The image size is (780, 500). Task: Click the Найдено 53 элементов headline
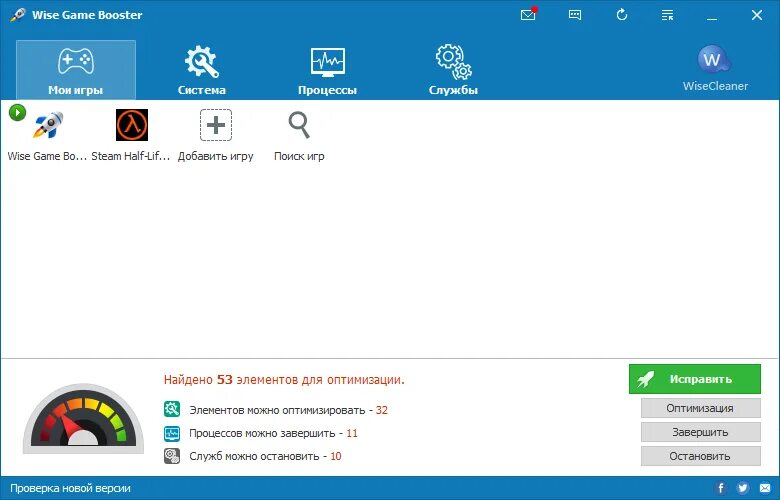pos(284,380)
